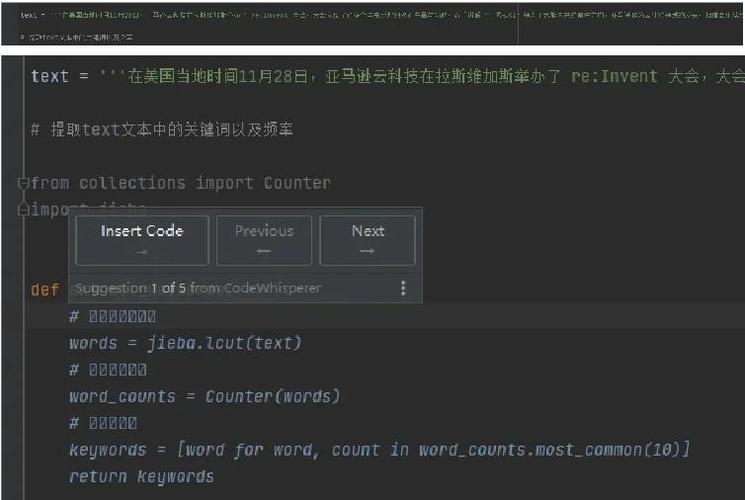Click the '# 提取text文本中的关键词以及频率' comment line
This screenshot has height=500, width=745.
click(x=162, y=129)
